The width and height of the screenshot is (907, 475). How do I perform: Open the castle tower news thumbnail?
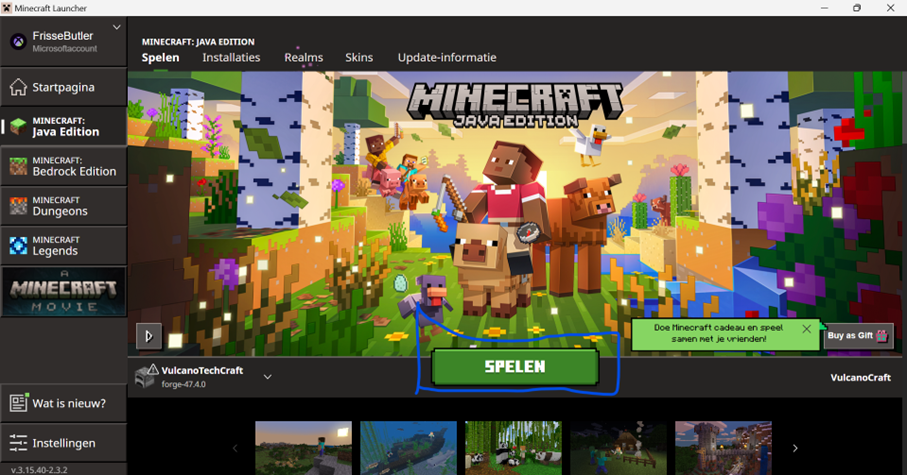(x=723, y=448)
